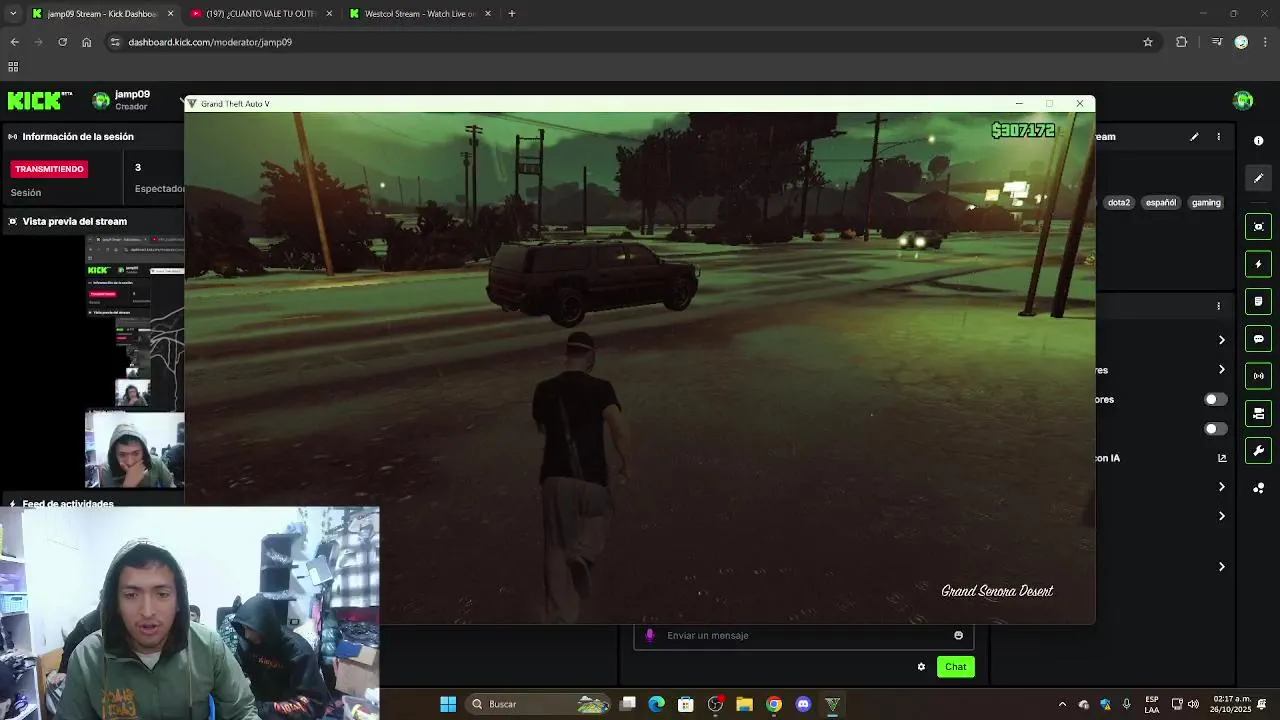Open the broadcast signal icon in the right sidebar
Viewport: 1280px width, 720px height.
click(x=1259, y=376)
